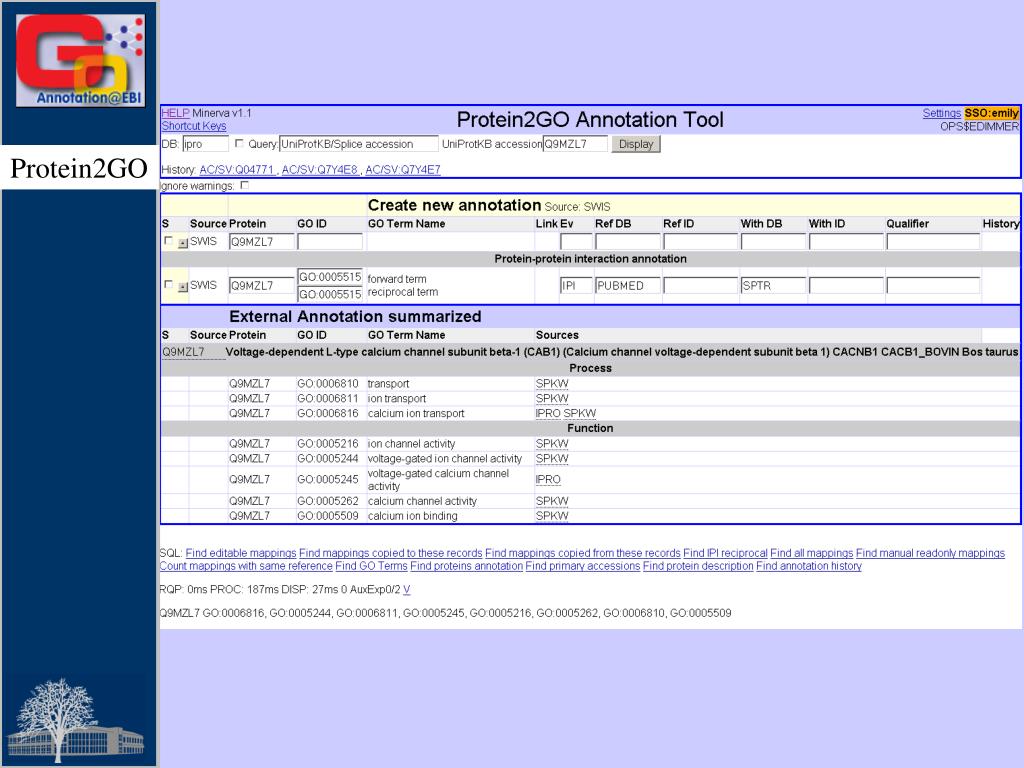Click the Link Ev field in the new annotation row
1024x768 pixels.
tap(576, 242)
